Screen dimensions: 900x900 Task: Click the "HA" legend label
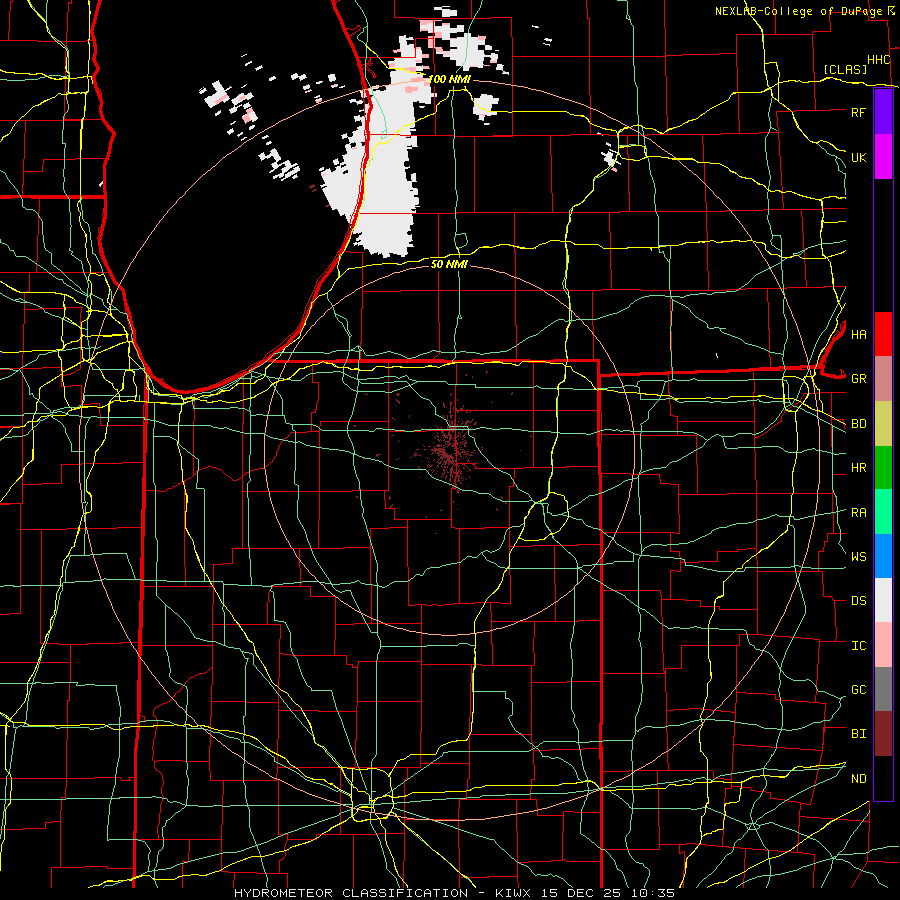(x=858, y=334)
